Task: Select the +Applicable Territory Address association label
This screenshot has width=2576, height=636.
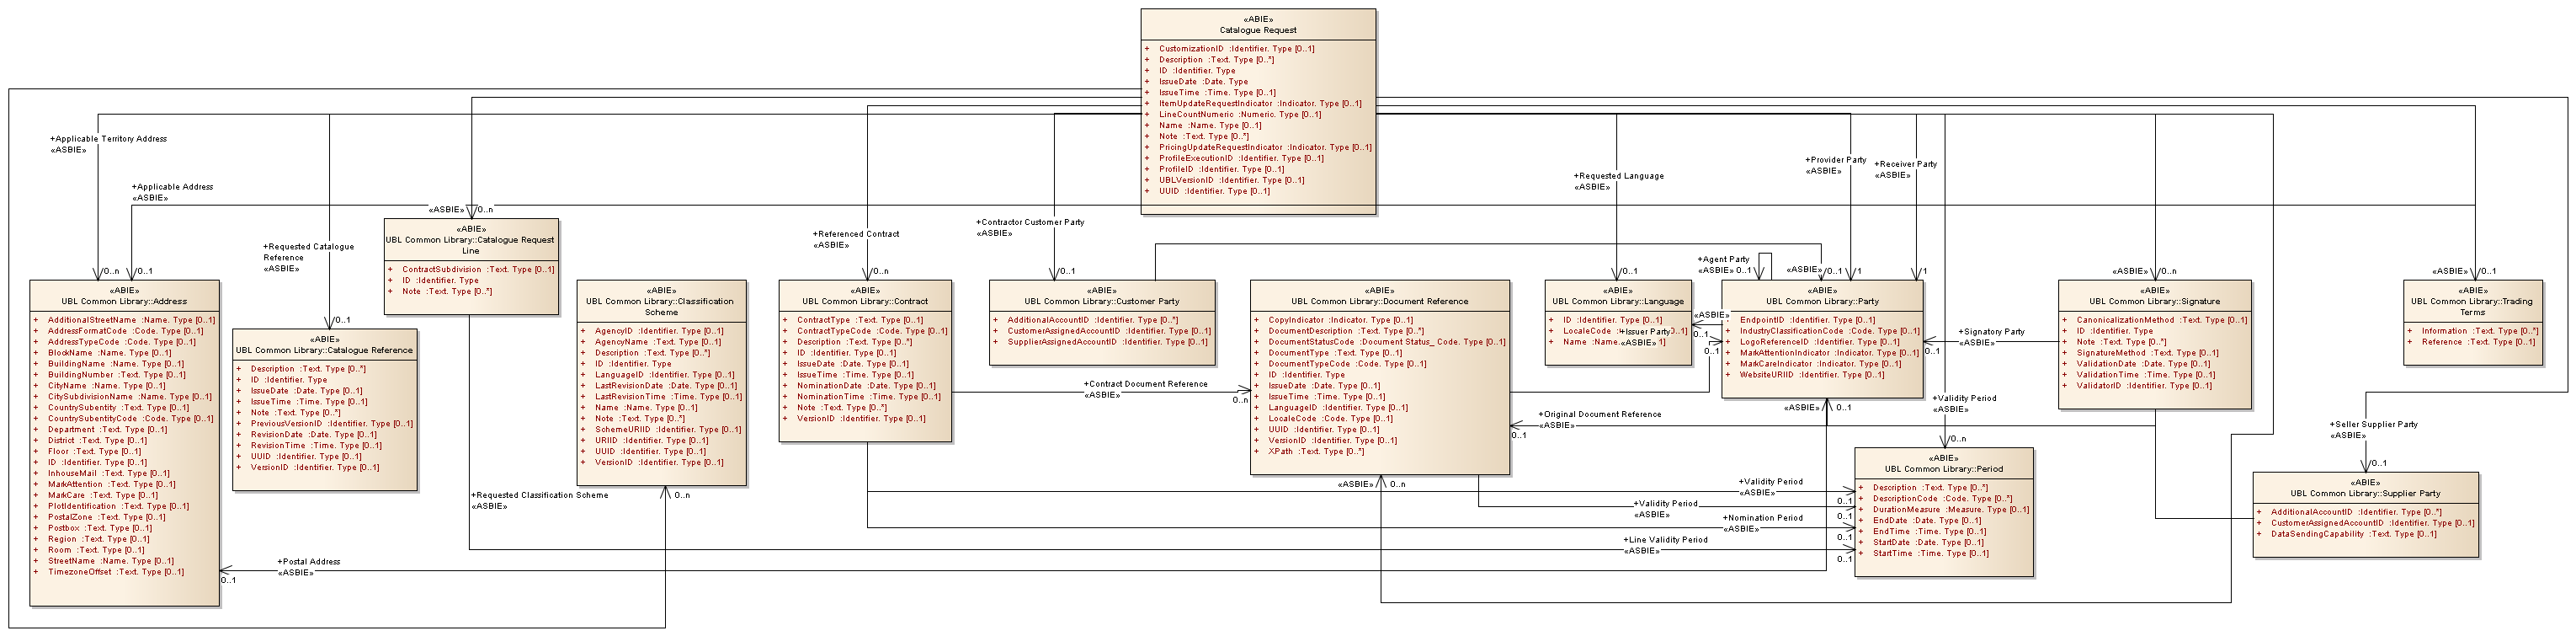Action: (x=108, y=139)
